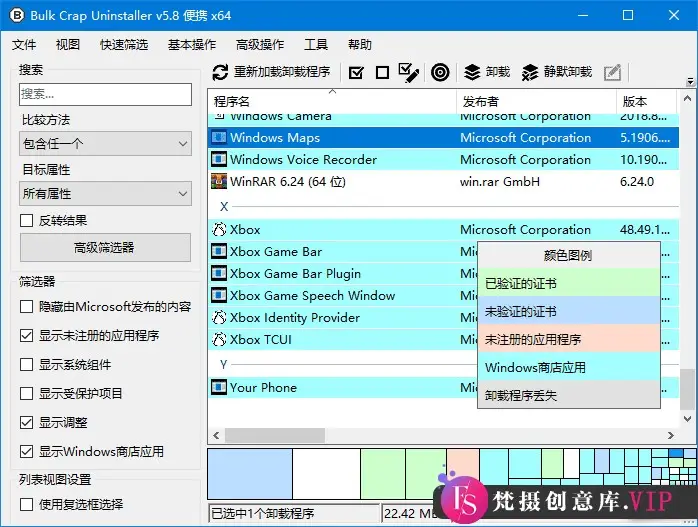
Task: Toggle the 反转结果 checkbox
Action: point(27,220)
